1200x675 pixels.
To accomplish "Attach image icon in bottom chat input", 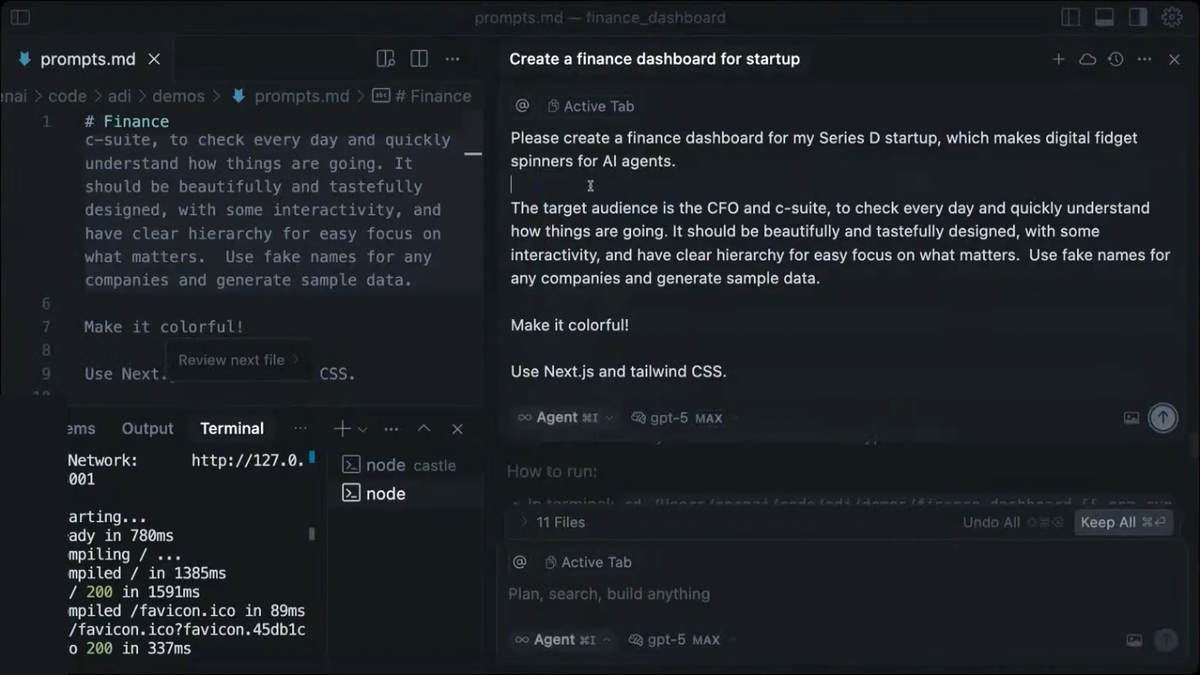I will [x=1134, y=640].
